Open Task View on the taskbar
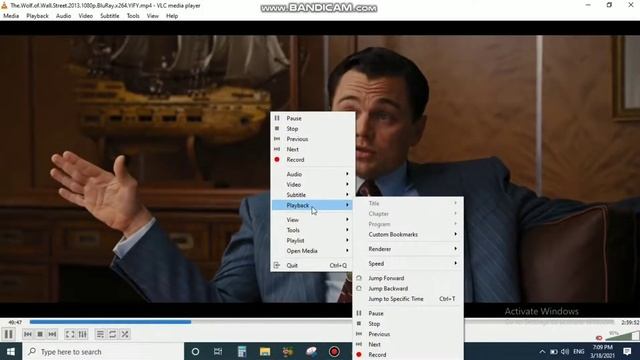640x360 pixels. [x=218, y=351]
